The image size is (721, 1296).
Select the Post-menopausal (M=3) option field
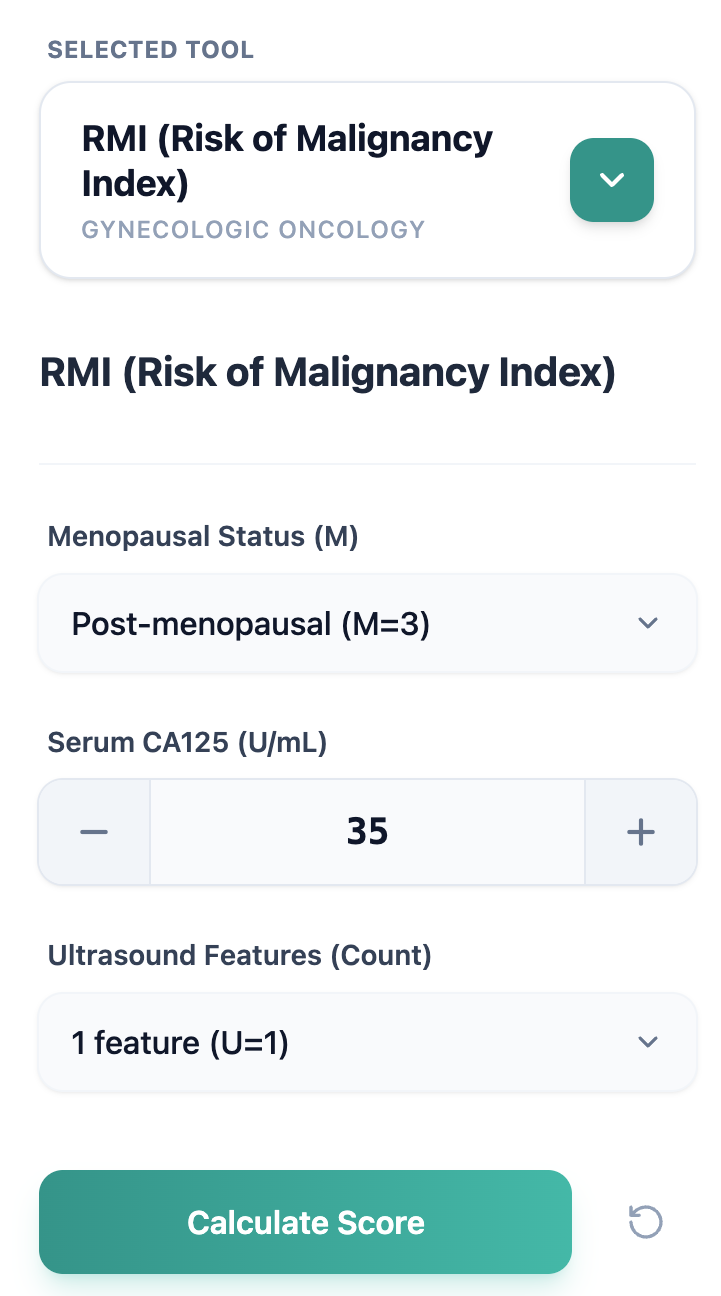[367, 622]
